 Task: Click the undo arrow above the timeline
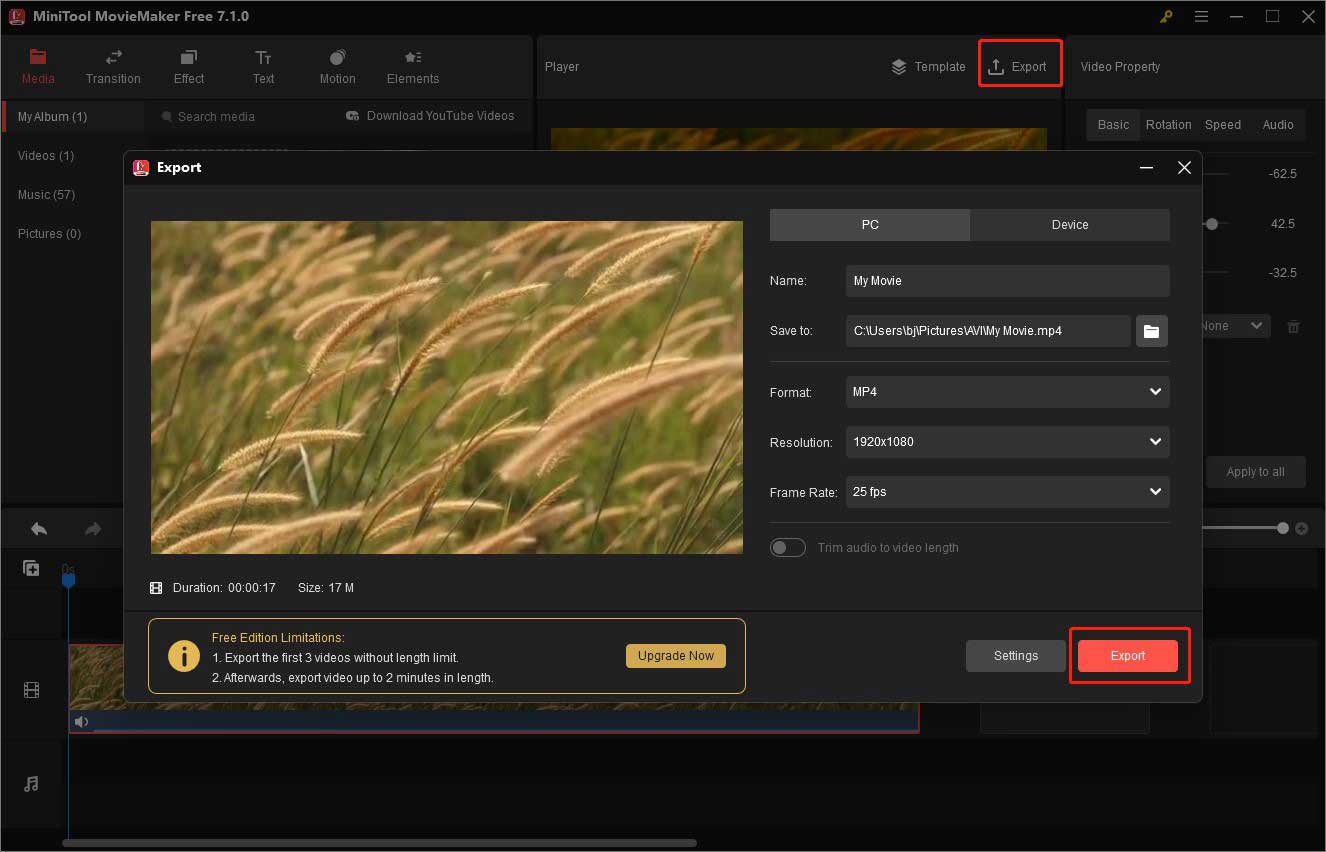tap(38, 528)
